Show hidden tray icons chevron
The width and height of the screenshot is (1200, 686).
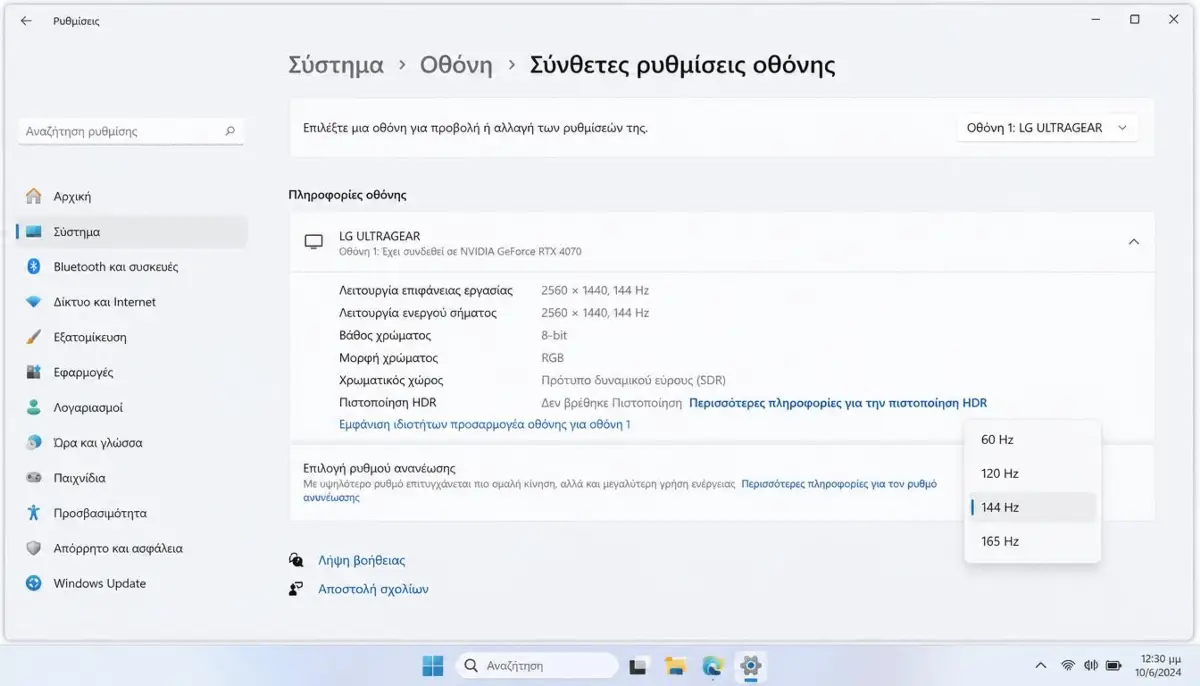[x=1041, y=665]
